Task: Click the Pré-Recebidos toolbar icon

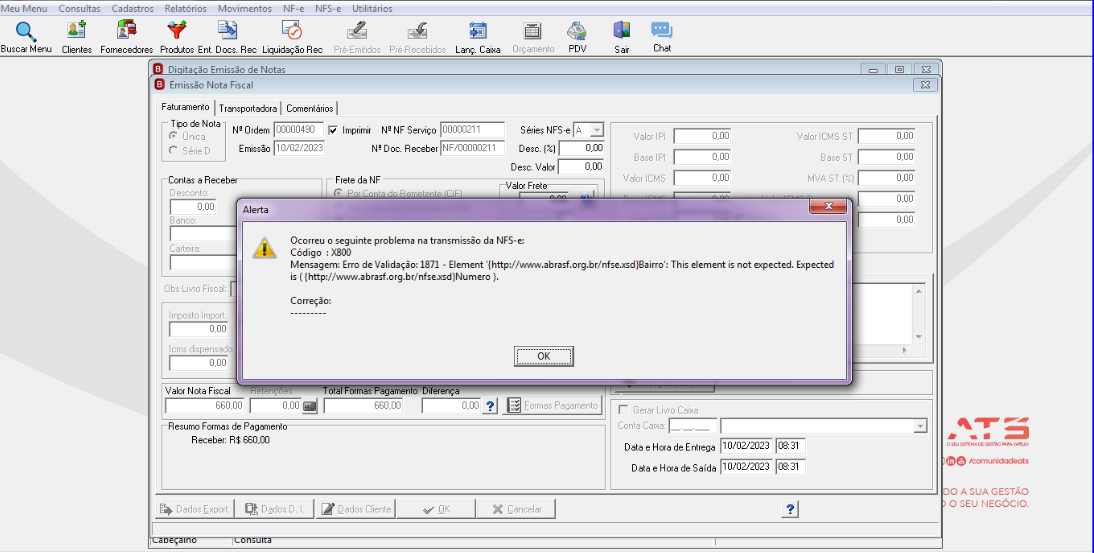Action: point(417,38)
